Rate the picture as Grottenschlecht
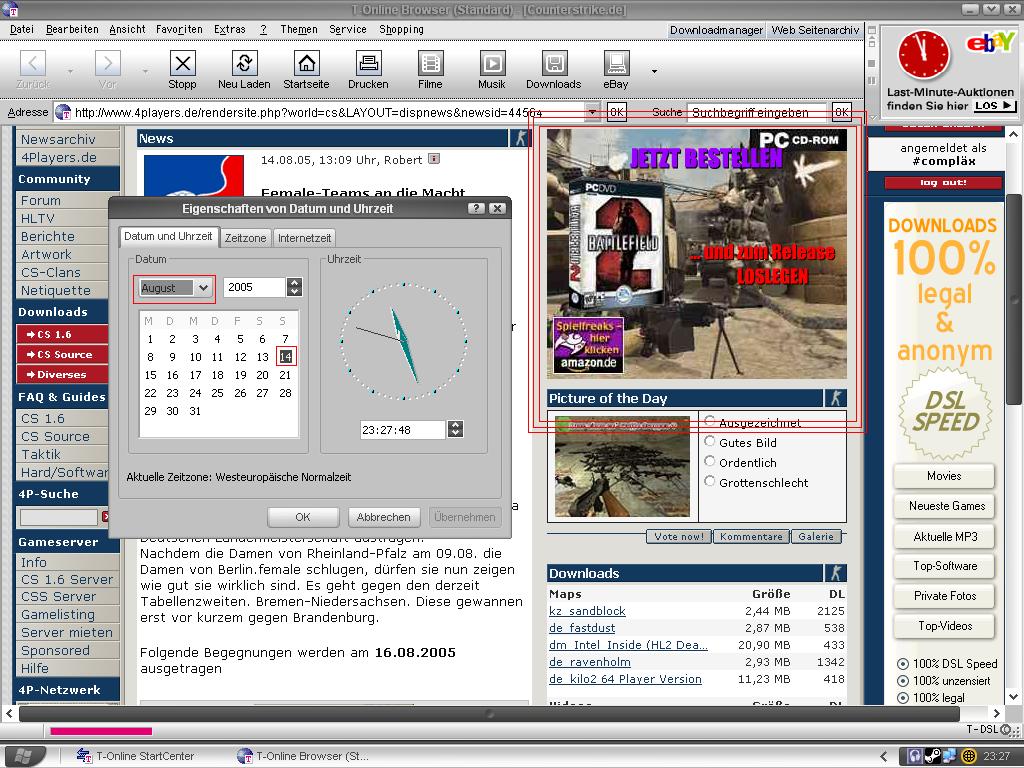The image size is (1024, 768). click(x=710, y=481)
